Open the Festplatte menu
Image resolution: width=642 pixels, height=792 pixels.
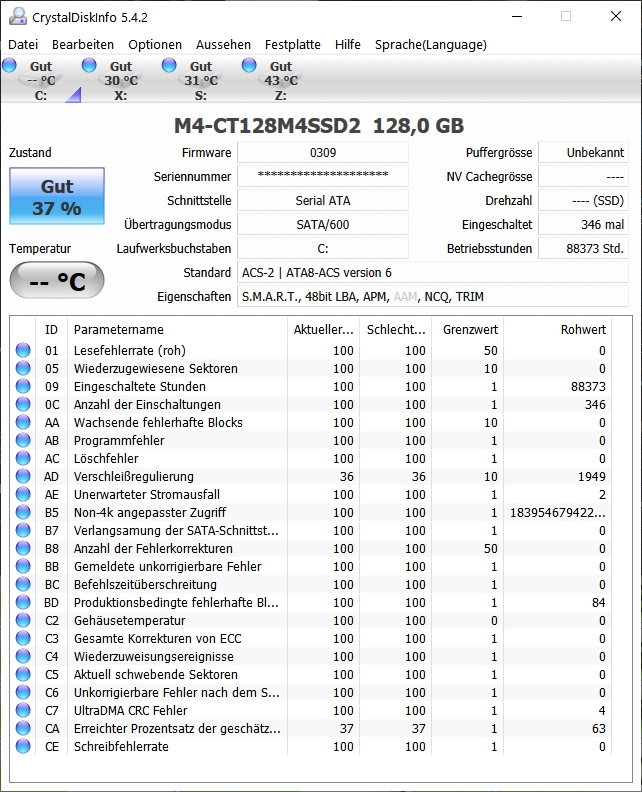[x=293, y=44]
